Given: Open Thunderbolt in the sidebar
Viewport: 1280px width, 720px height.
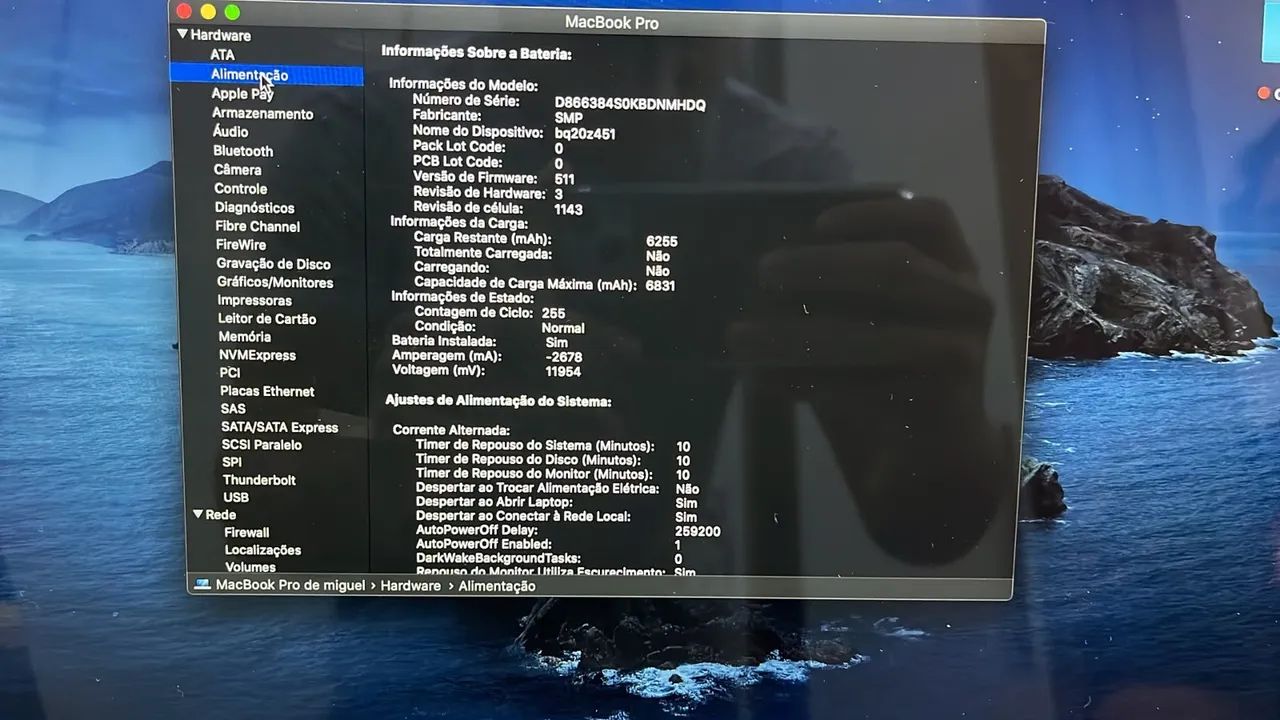Looking at the screenshot, I should click(259, 480).
